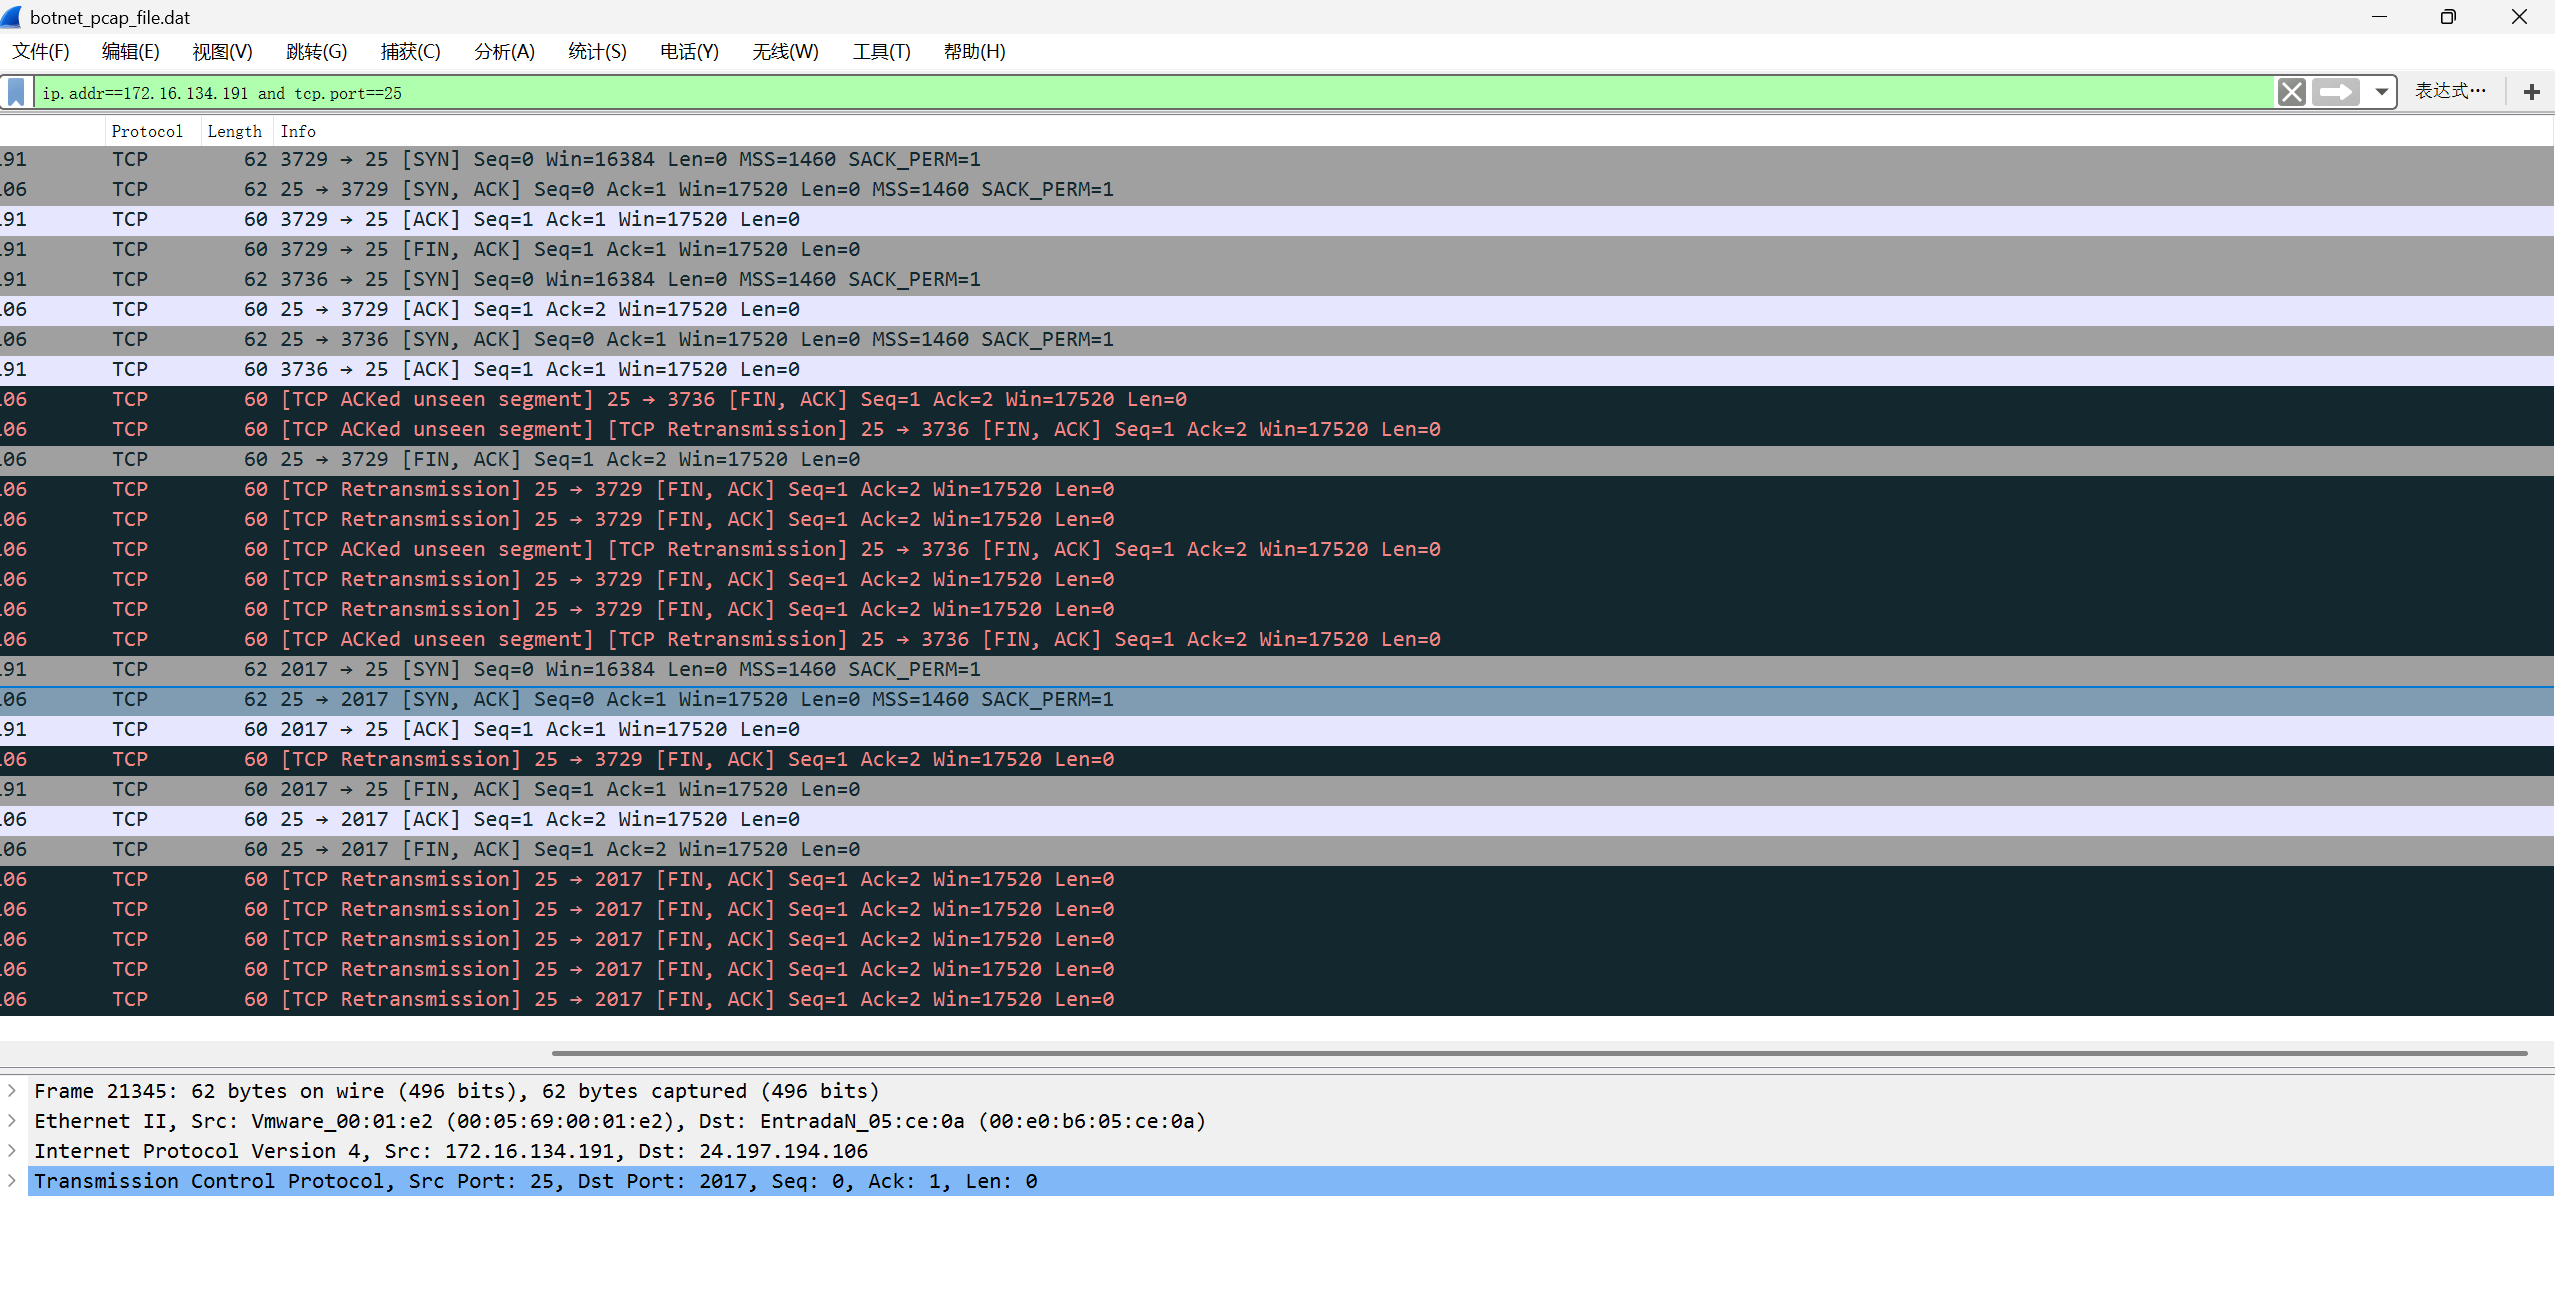The image size is (2555, 1305).
Task: Add filter button with plus icon
Action: pyautogui.click(x=2531, y=92)
